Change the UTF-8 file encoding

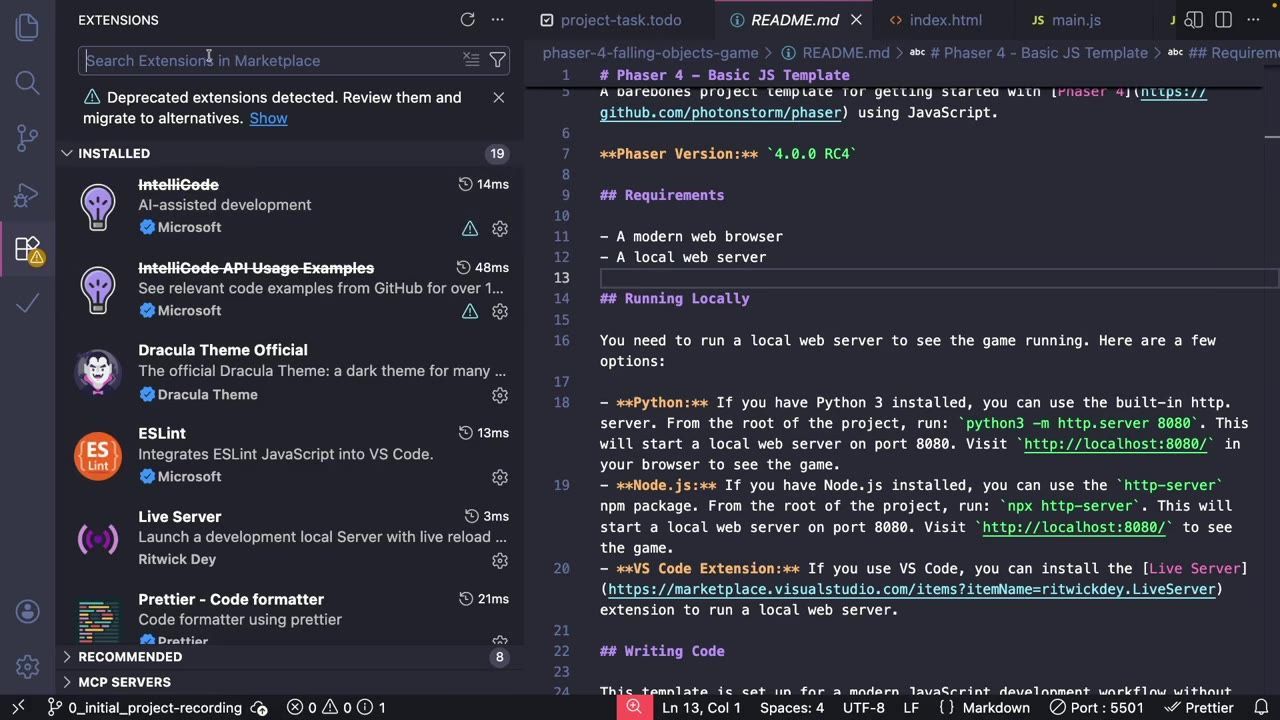[864, 707]
